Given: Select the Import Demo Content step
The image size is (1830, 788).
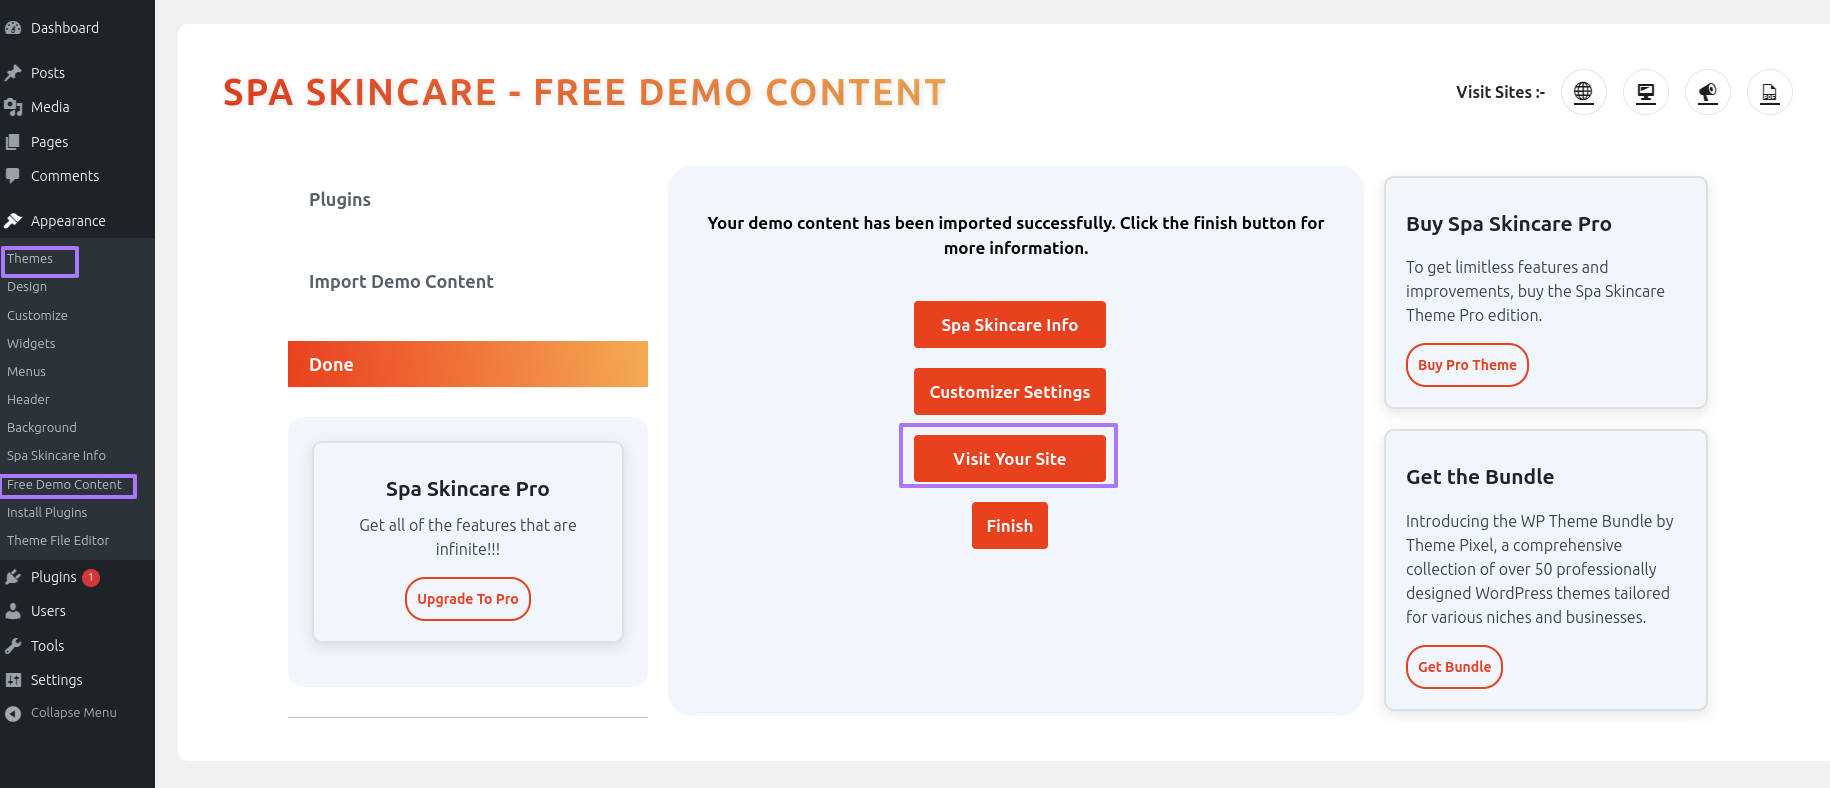Looking at the screenshot, I should pyautogui.click(x=401, y=282).
